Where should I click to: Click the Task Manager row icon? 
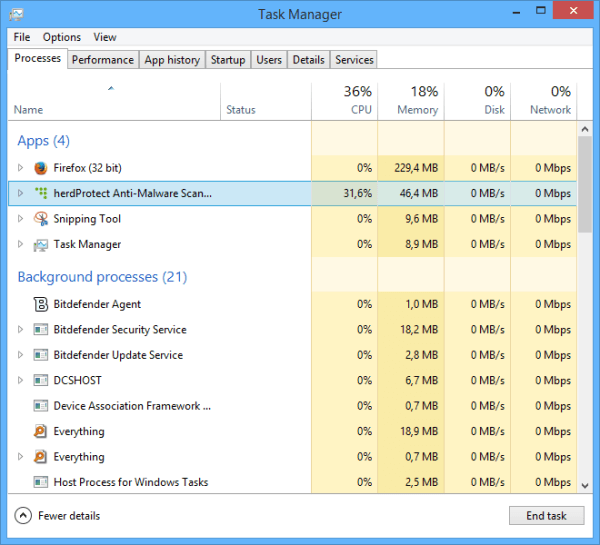(x=41, y=244)
